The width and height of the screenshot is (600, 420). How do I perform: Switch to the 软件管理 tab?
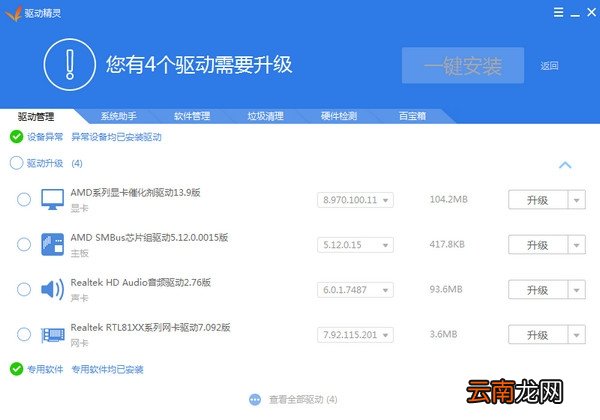(x=192, y=116)
